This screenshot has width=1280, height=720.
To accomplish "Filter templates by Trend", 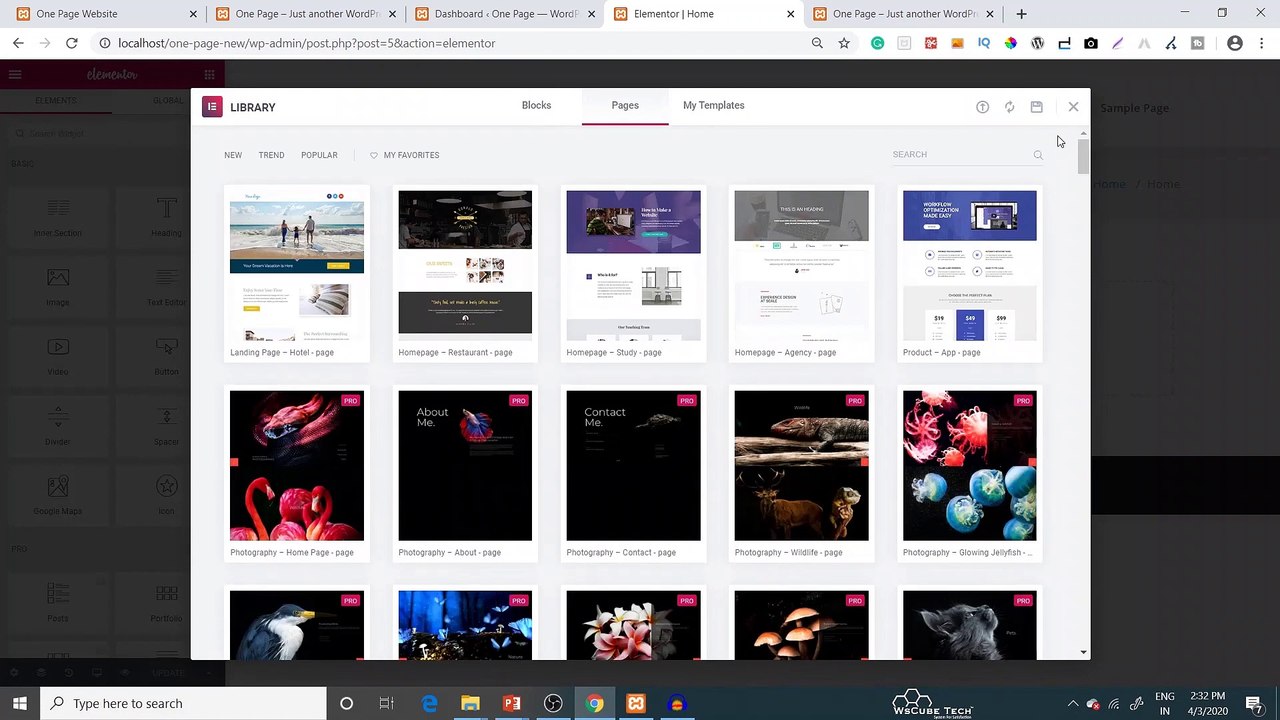I will (x=271, y=155).
